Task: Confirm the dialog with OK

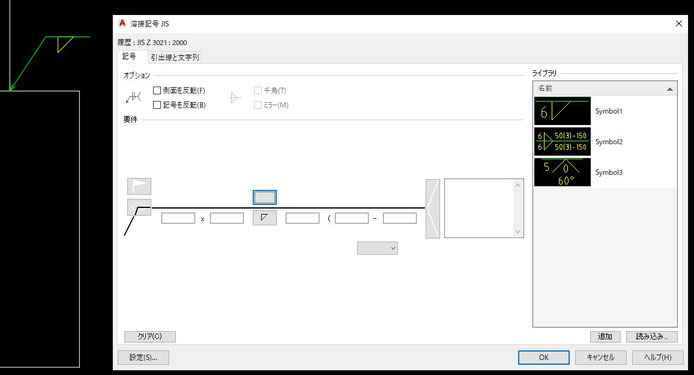Action: (544, 357)
